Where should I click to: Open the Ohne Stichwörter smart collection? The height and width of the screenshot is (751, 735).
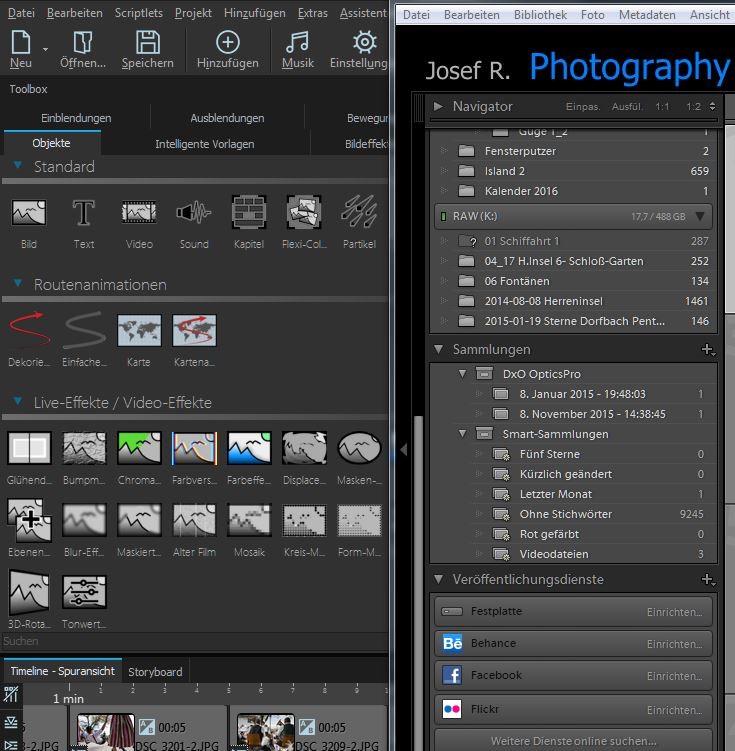[x=565, y=514]
